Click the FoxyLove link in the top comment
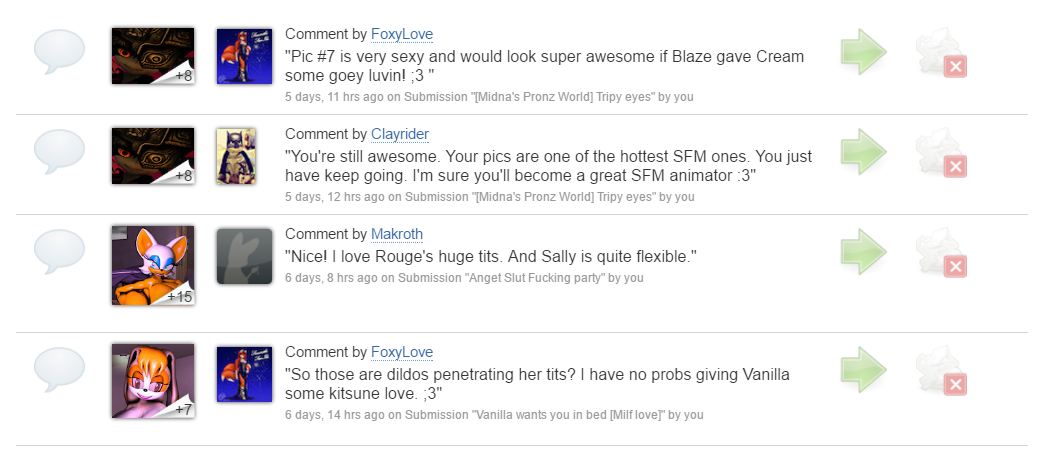 [x=401, y=34]
